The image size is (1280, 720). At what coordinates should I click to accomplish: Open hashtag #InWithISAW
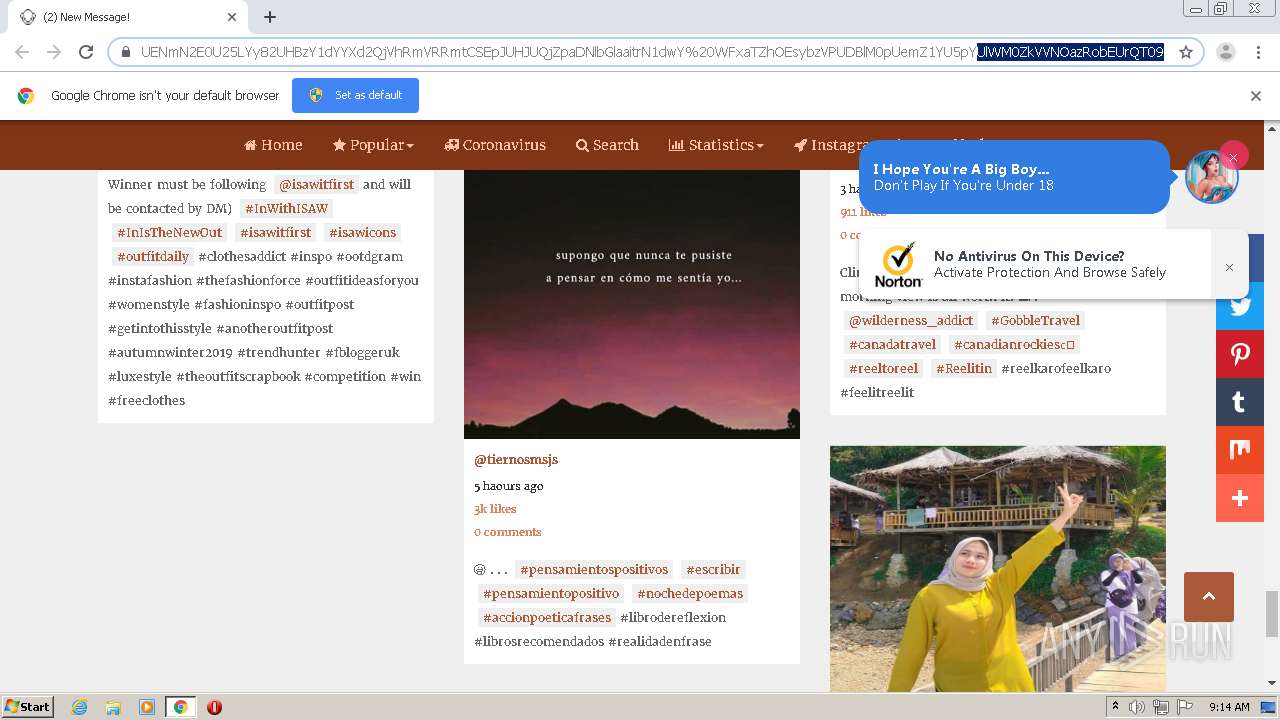[x=286, y=208]
